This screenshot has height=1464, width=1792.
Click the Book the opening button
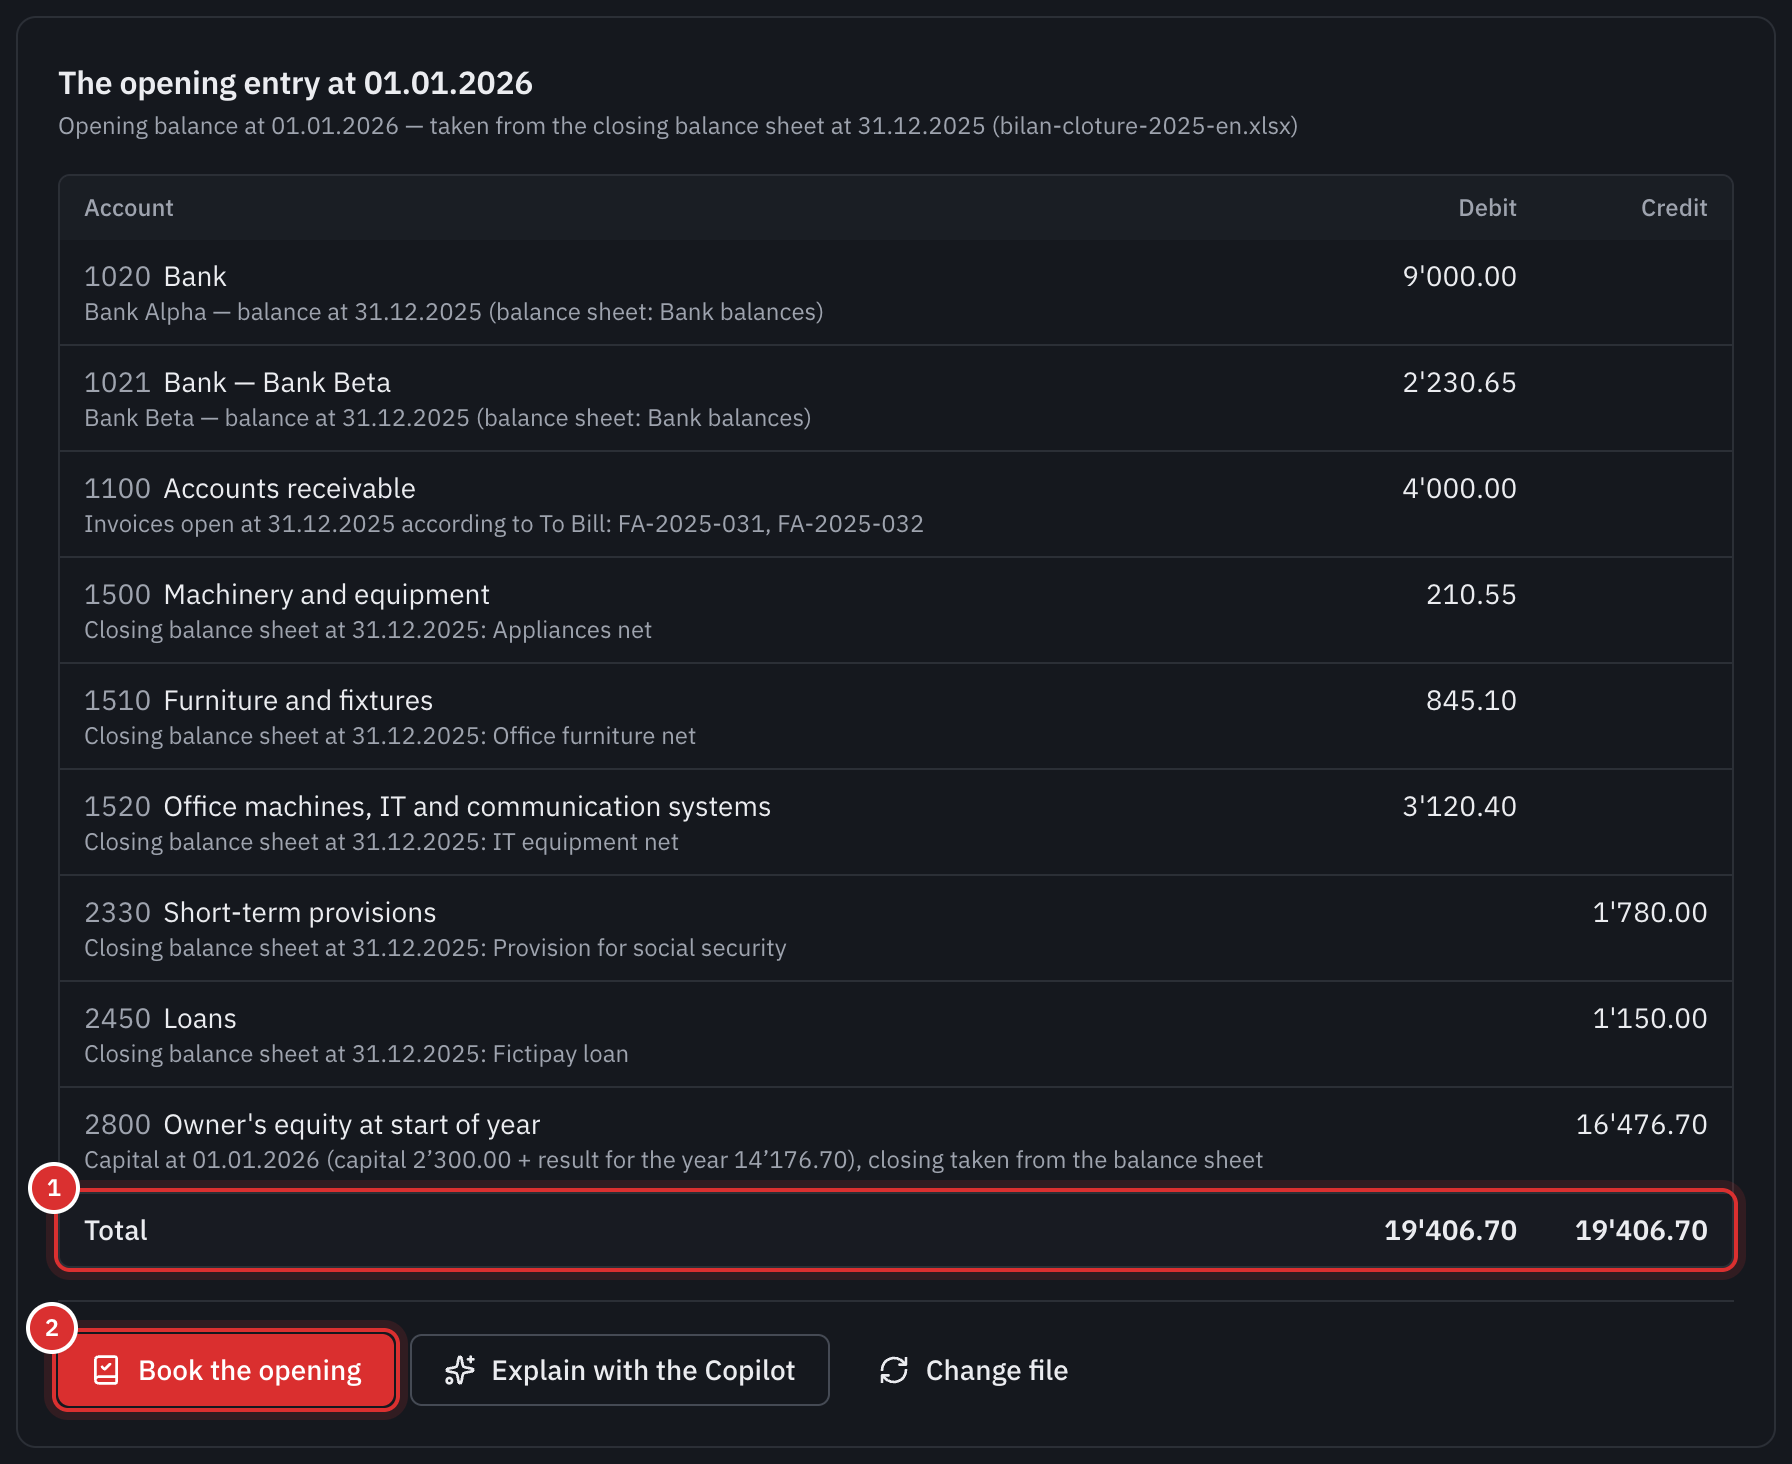226,1370
